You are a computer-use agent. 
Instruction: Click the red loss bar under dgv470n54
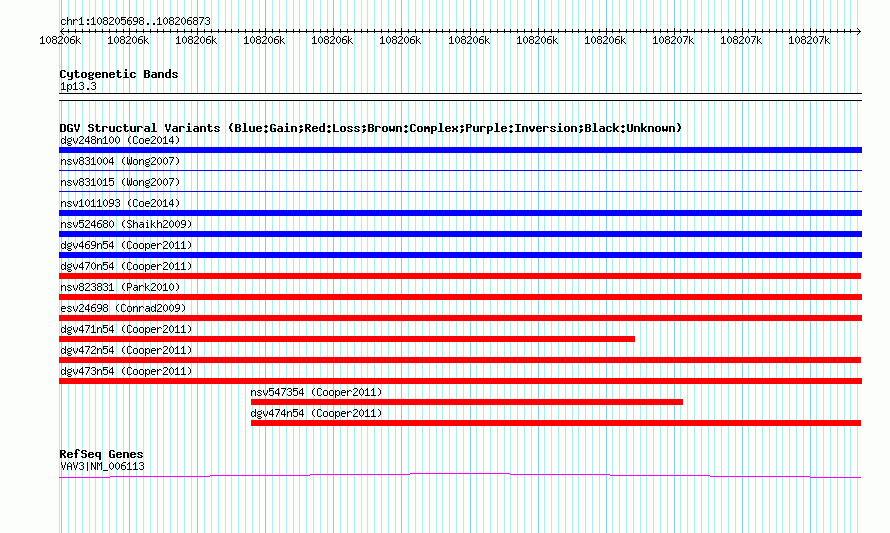(x=460, y=276)
